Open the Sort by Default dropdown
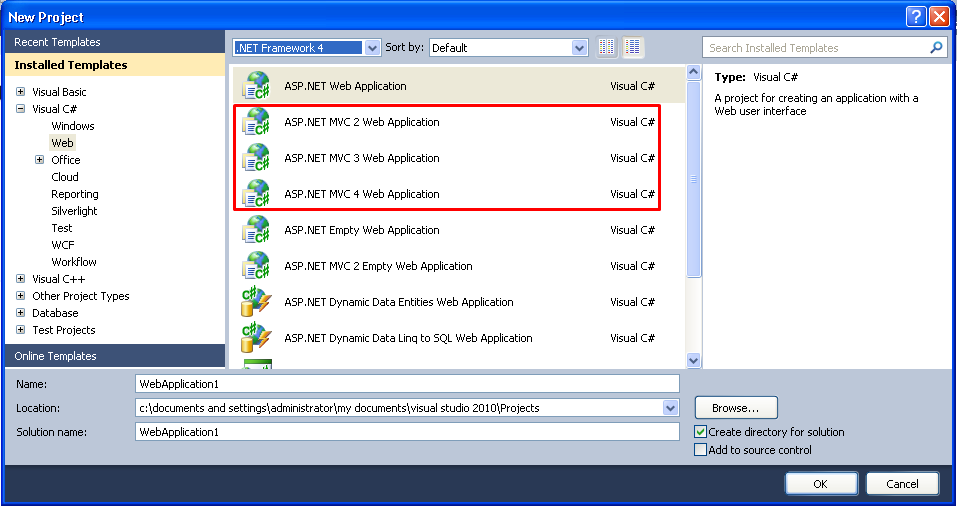The width and height of the screenshot is (957, 506). [x=579, y=48]
